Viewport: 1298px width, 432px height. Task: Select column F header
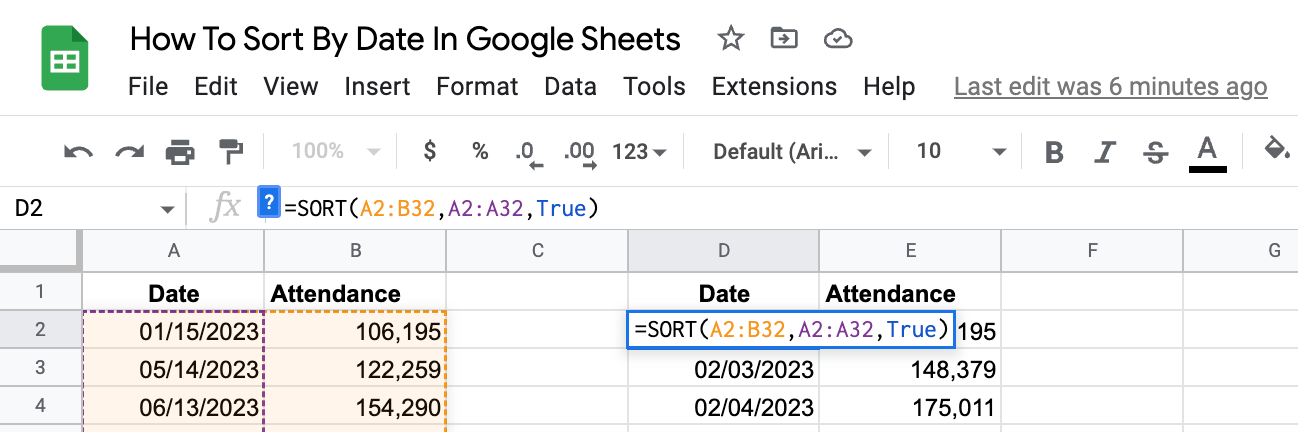(x=1092, y=251)
